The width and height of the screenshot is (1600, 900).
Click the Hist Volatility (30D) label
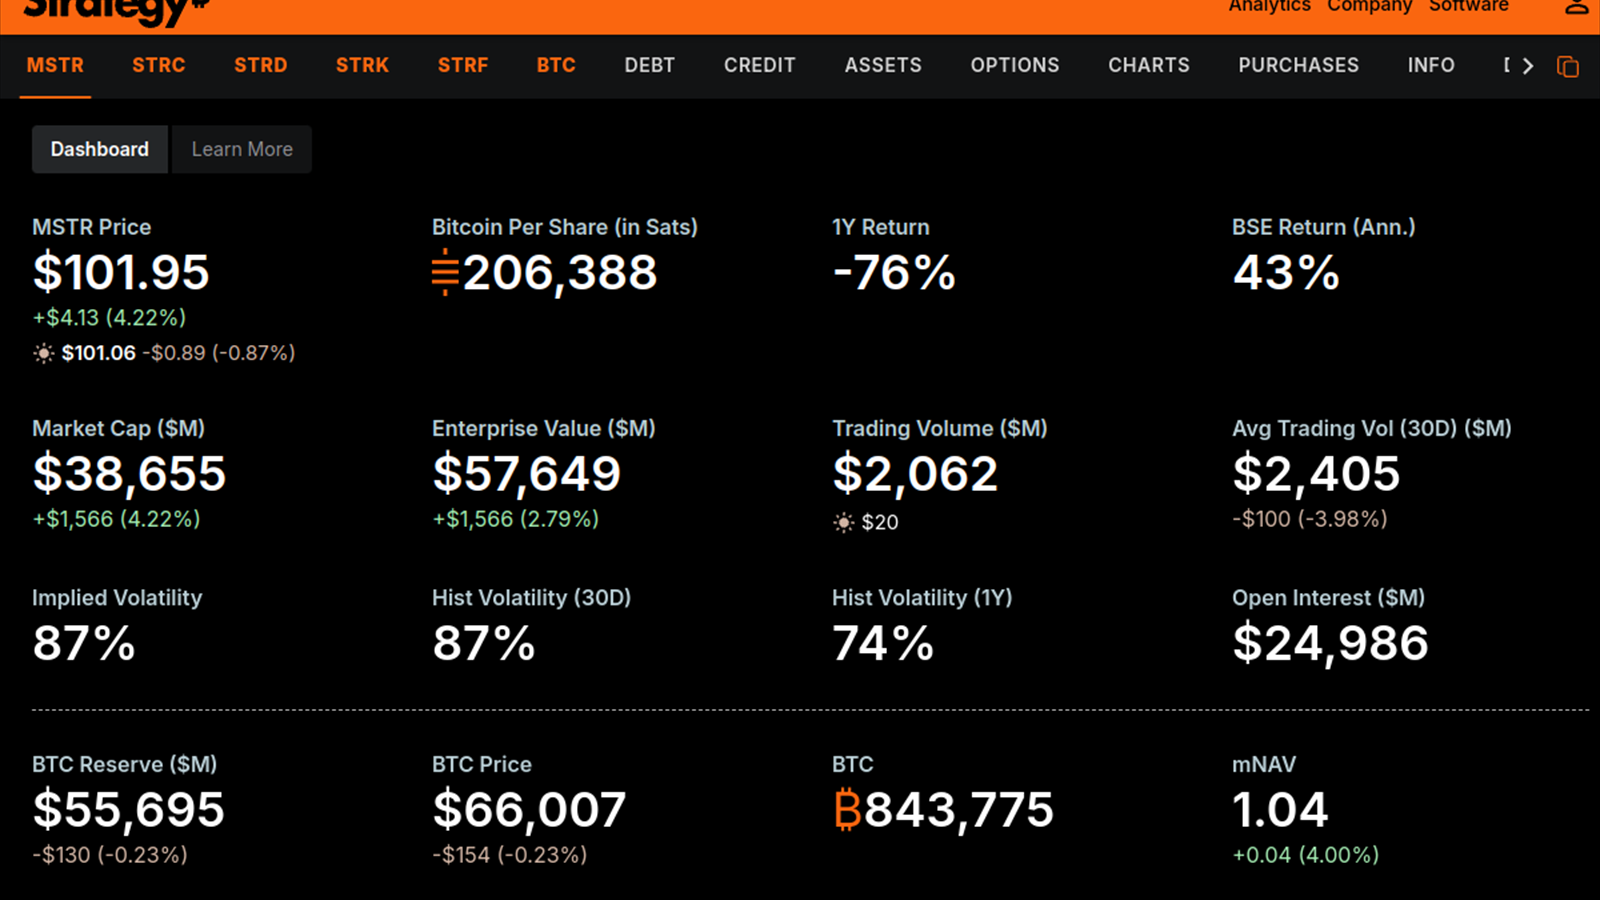point(531,598)
